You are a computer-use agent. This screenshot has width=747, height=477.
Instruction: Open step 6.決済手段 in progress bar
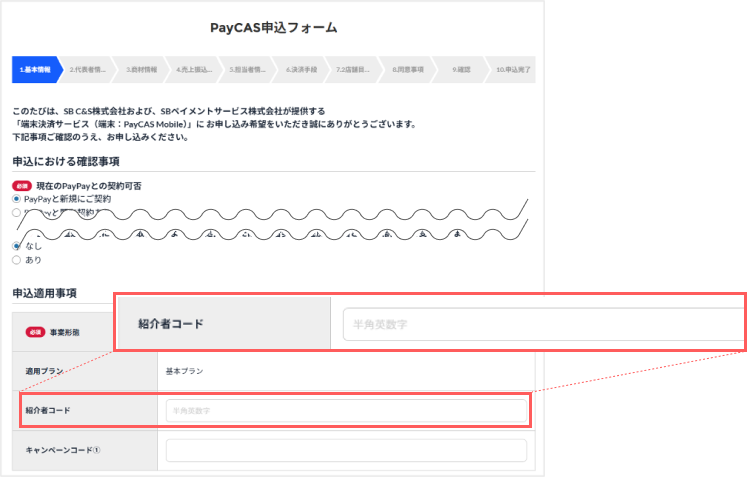pyautogui.click(x=301, y=70)
